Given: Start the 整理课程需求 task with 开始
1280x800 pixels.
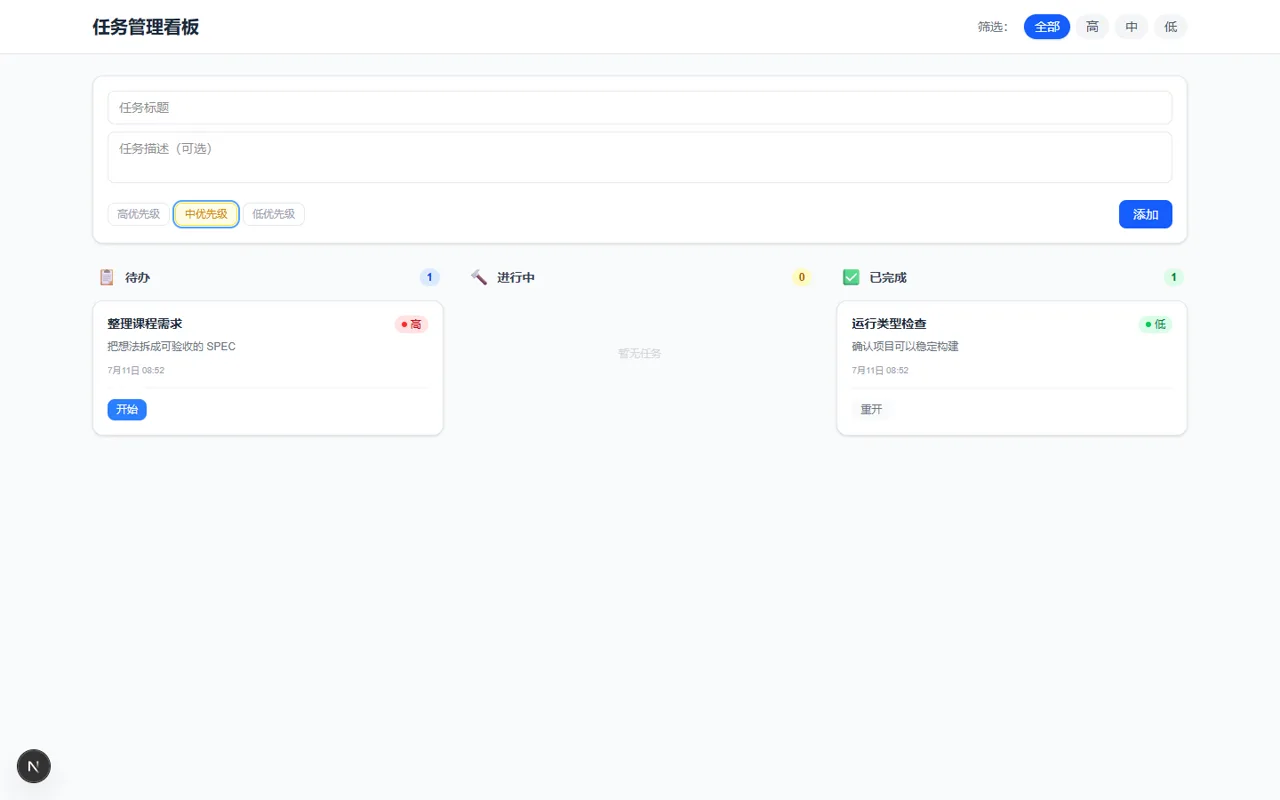Looking at the screenshot, I should click(x=127, y=409).
